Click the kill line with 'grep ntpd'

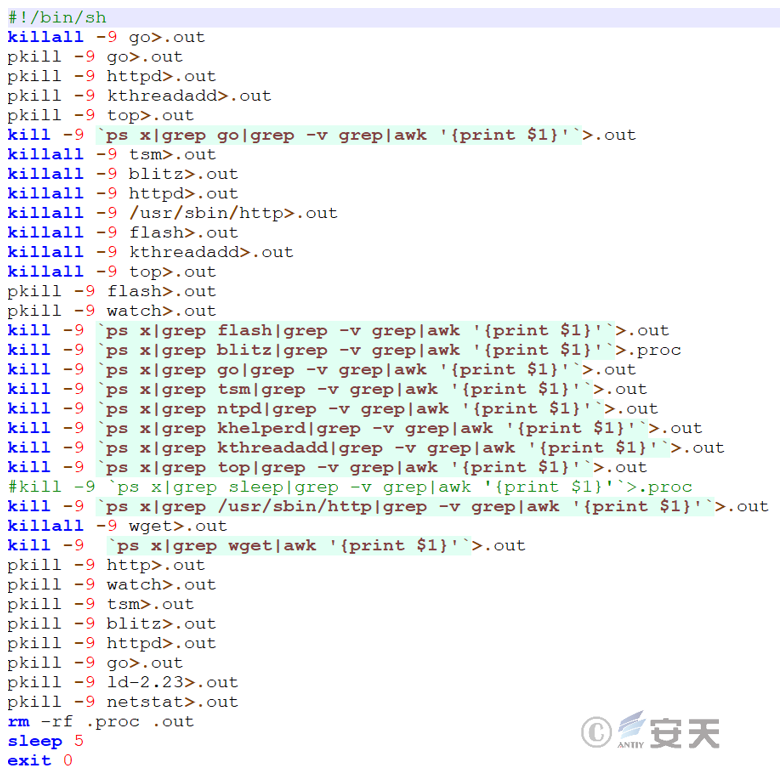333,409
